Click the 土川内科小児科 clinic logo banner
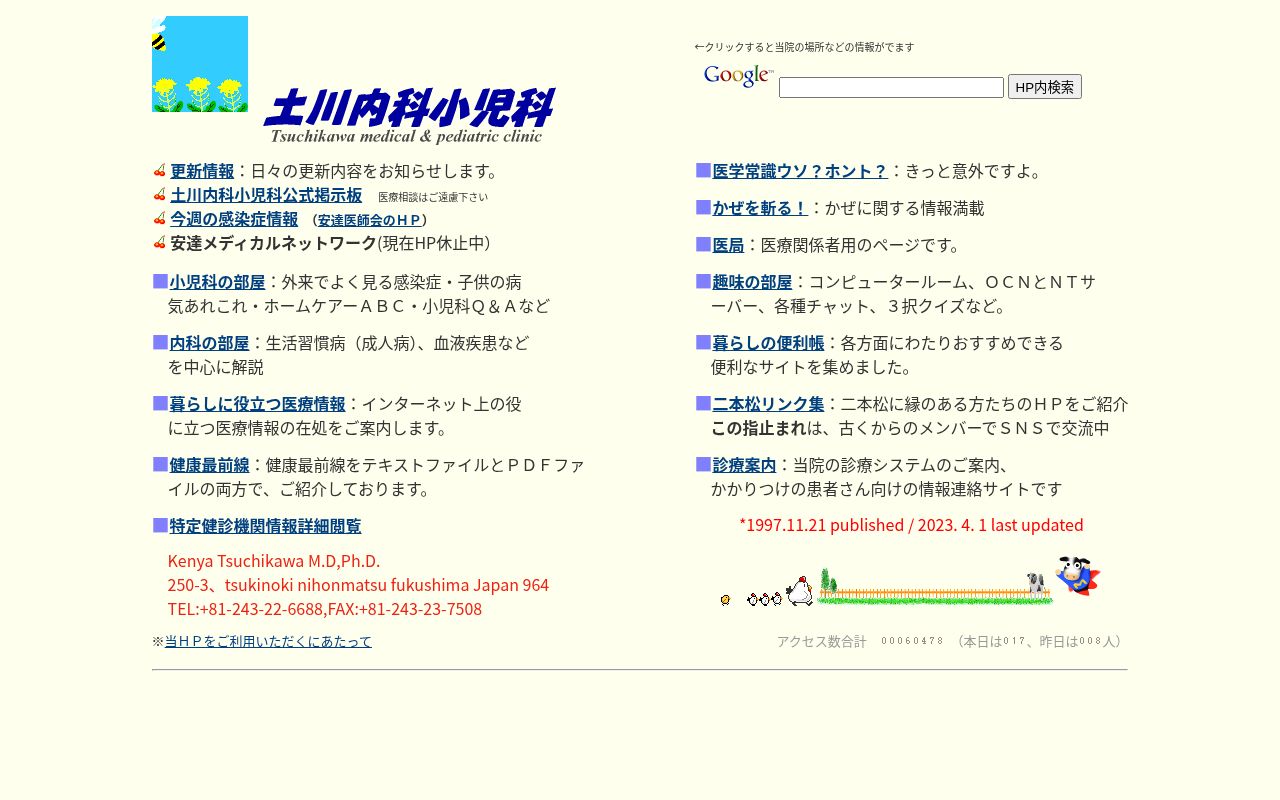 pos(409,116)
